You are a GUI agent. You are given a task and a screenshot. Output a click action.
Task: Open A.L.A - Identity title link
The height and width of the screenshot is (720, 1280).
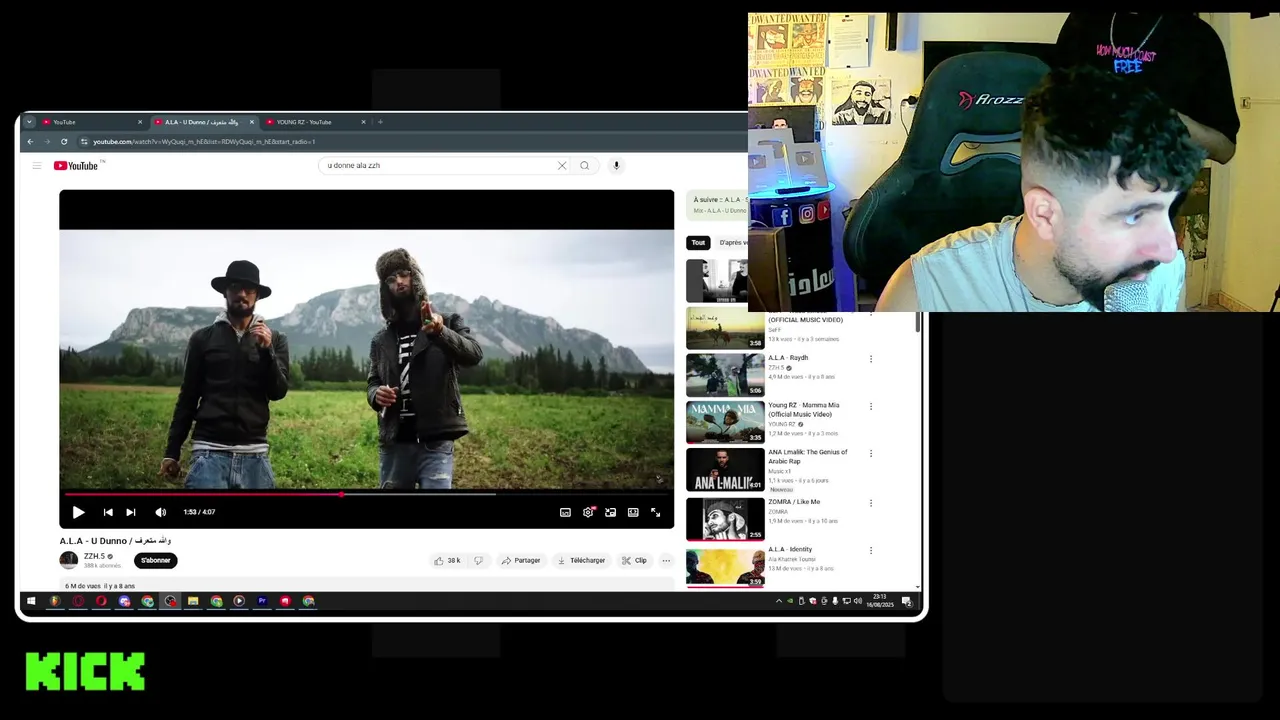(x=790, y=549)
